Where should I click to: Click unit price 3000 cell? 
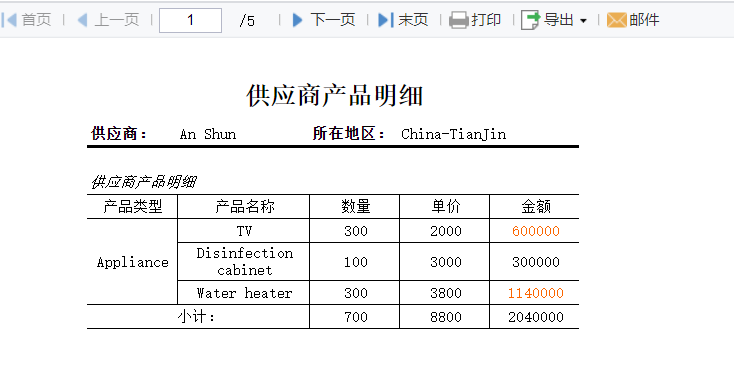point(445,262)
